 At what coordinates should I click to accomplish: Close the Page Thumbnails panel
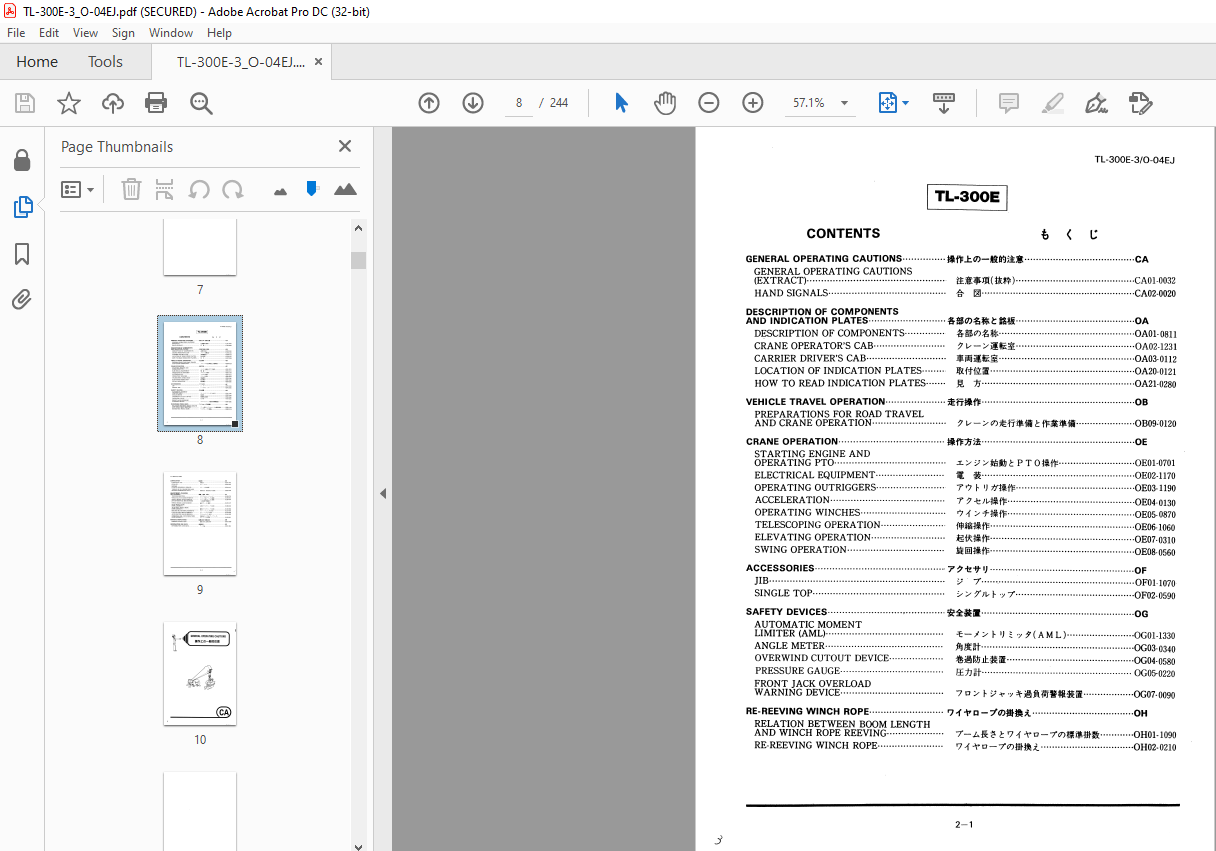(x=345, y=146)
